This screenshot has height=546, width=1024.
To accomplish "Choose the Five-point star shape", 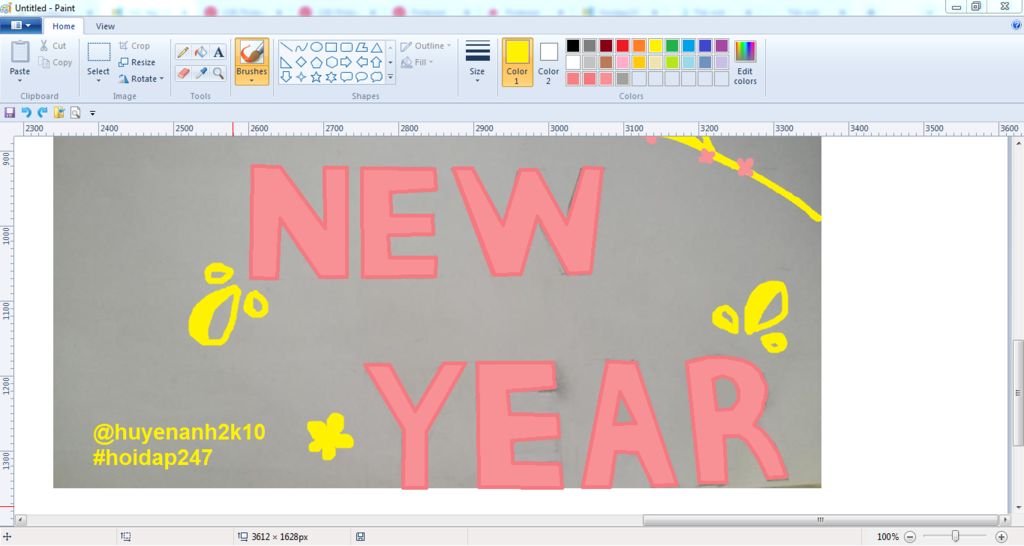I will [316, 77].
